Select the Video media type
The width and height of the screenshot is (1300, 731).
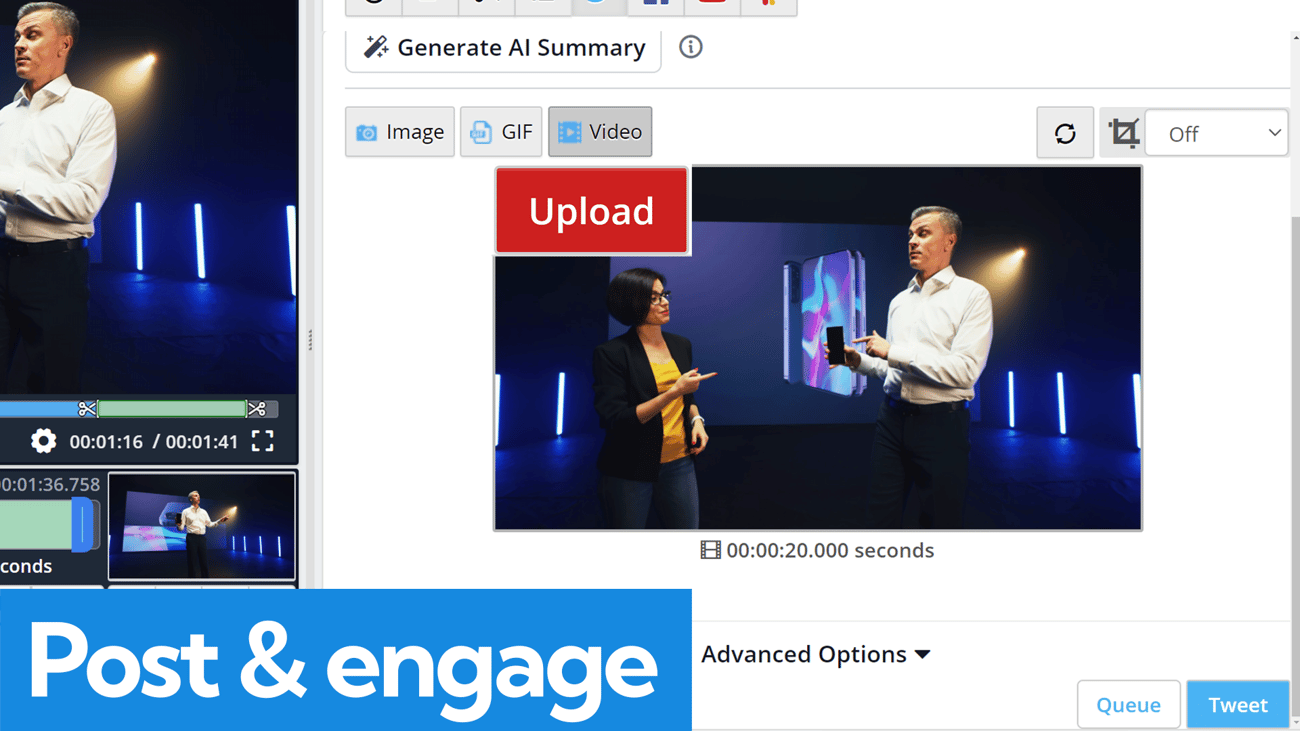coord(600,132)
